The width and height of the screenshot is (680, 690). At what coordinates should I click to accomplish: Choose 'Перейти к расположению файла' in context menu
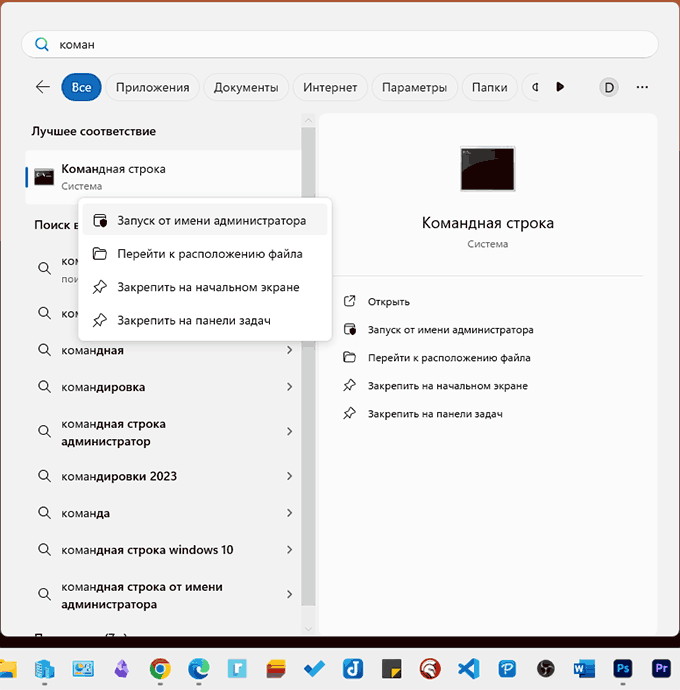click(x=205, y=254)
